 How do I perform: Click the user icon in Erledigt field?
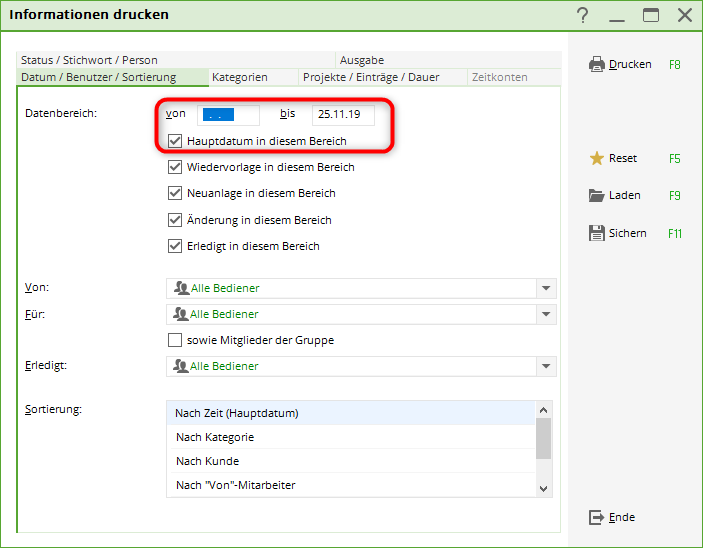click(x=181, y=366)
